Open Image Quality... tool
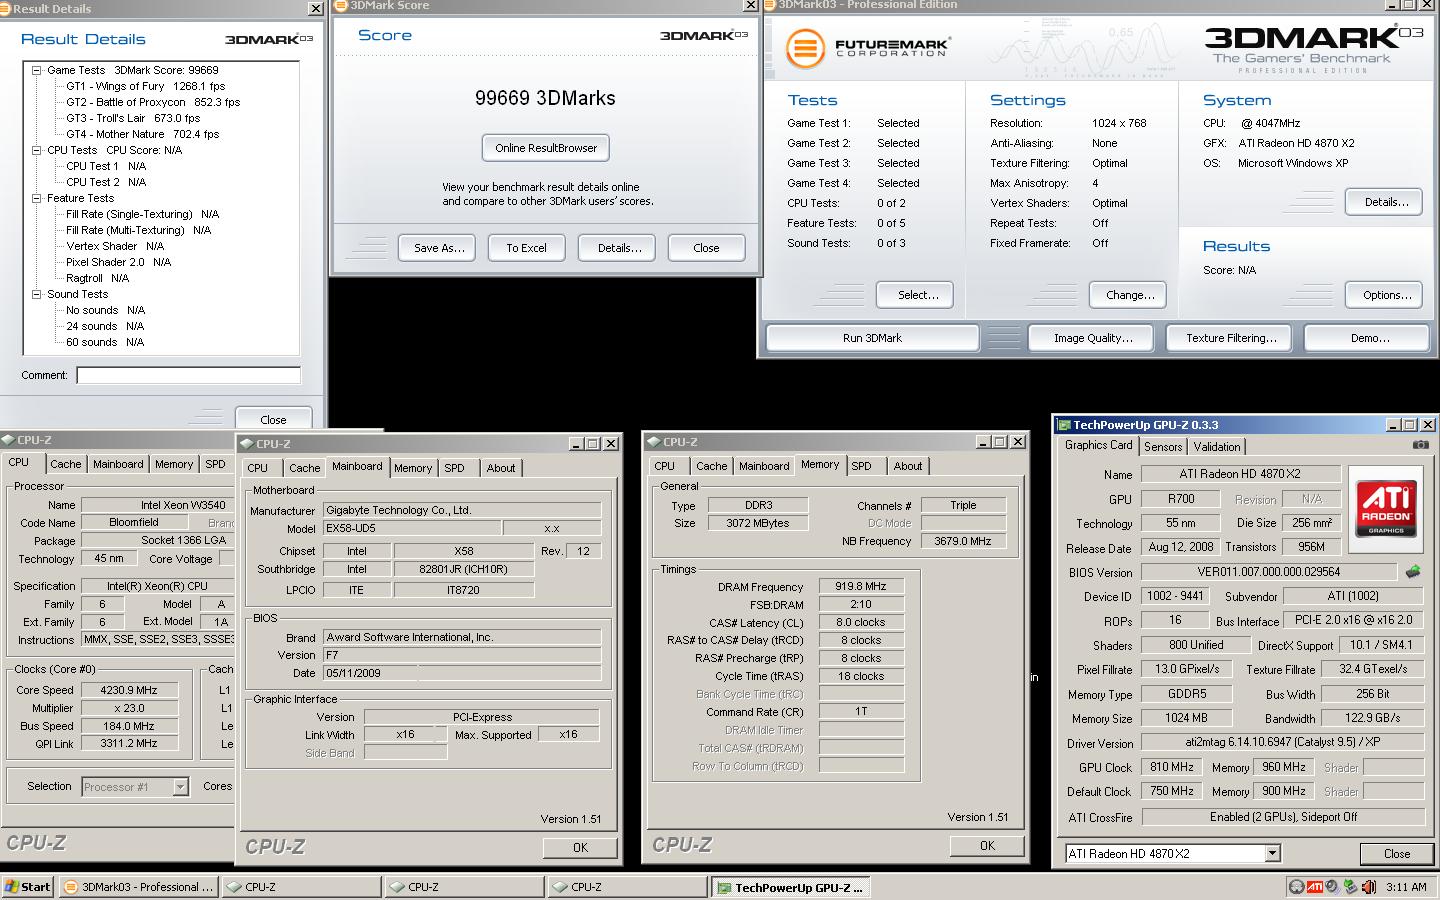 click(x=1093, y=338)
